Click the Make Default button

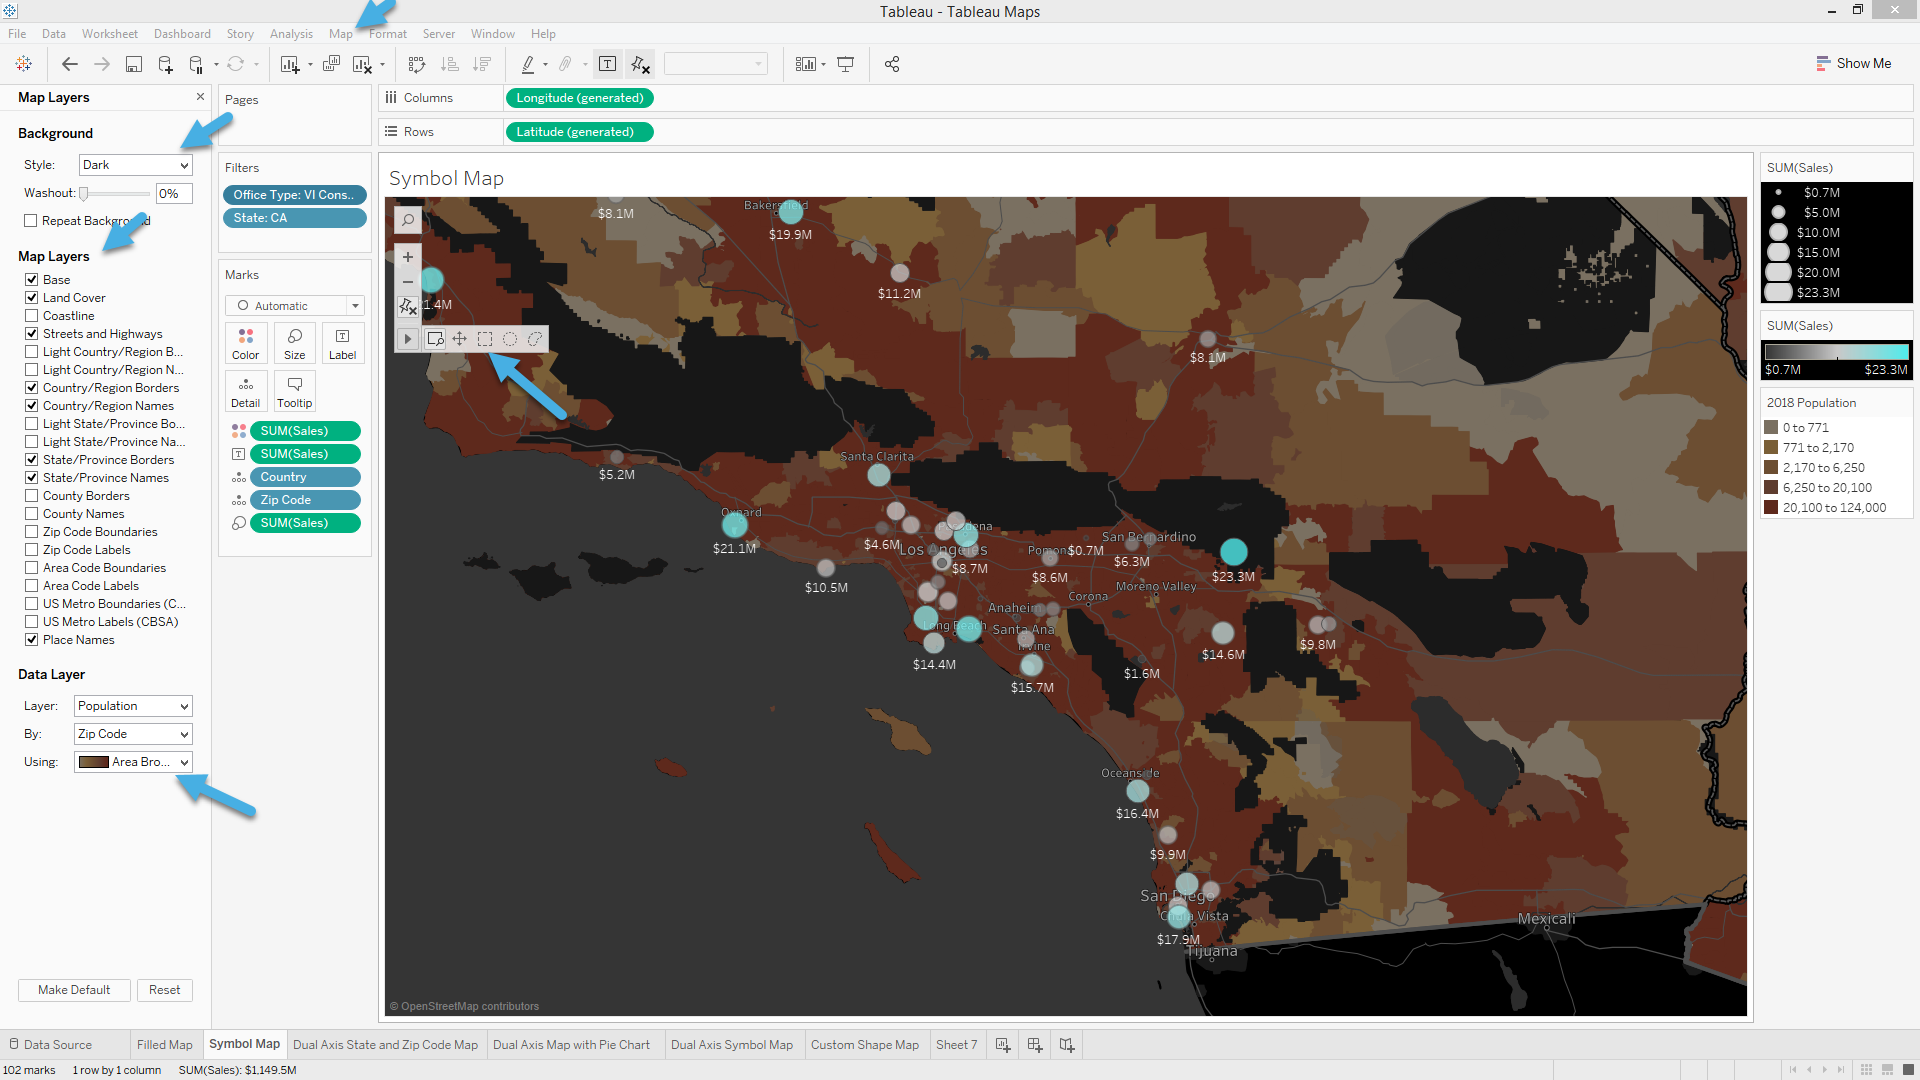click(x=74, y=989)
